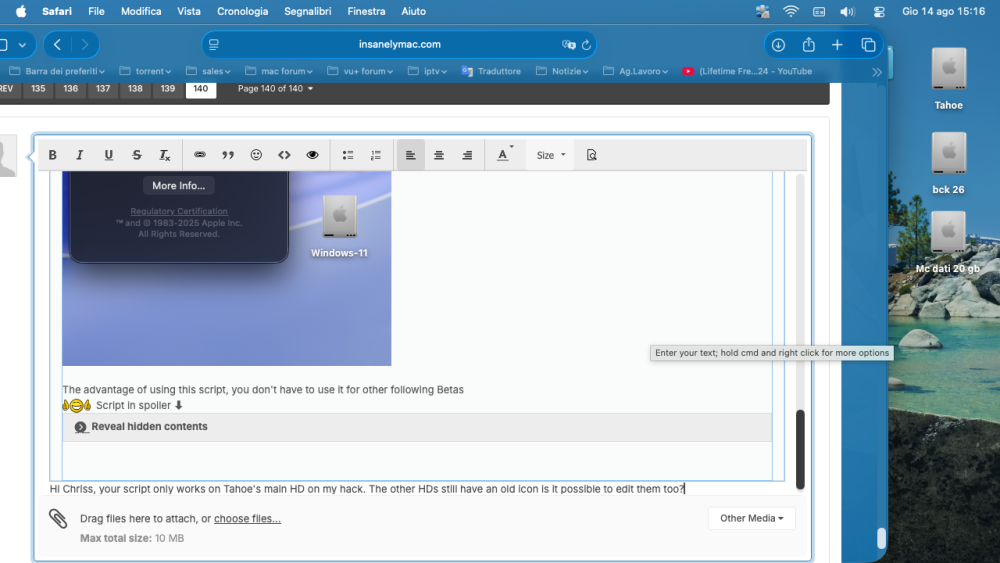Click the editor vertical scrollbar thumb
This screenshot has width=1000, height=563.
coord(800,450)
